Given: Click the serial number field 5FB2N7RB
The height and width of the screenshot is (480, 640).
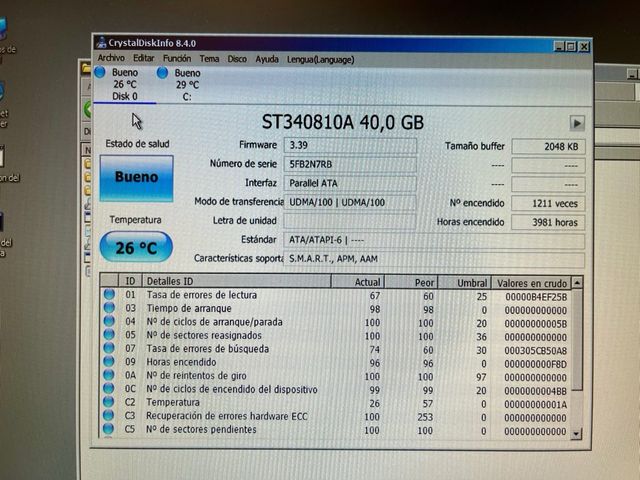Looking at the screenshot, I should tap(350, 164).
